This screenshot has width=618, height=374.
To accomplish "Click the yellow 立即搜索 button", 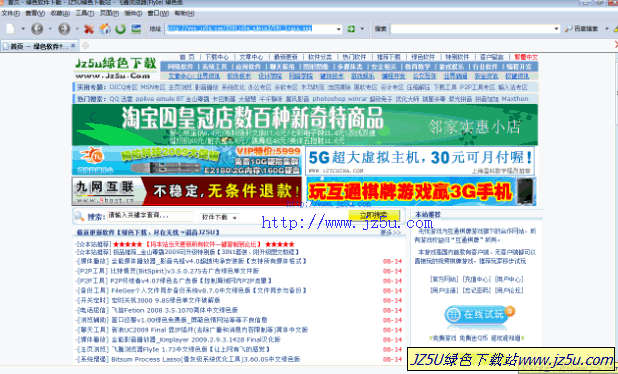I will coord(374,215).
